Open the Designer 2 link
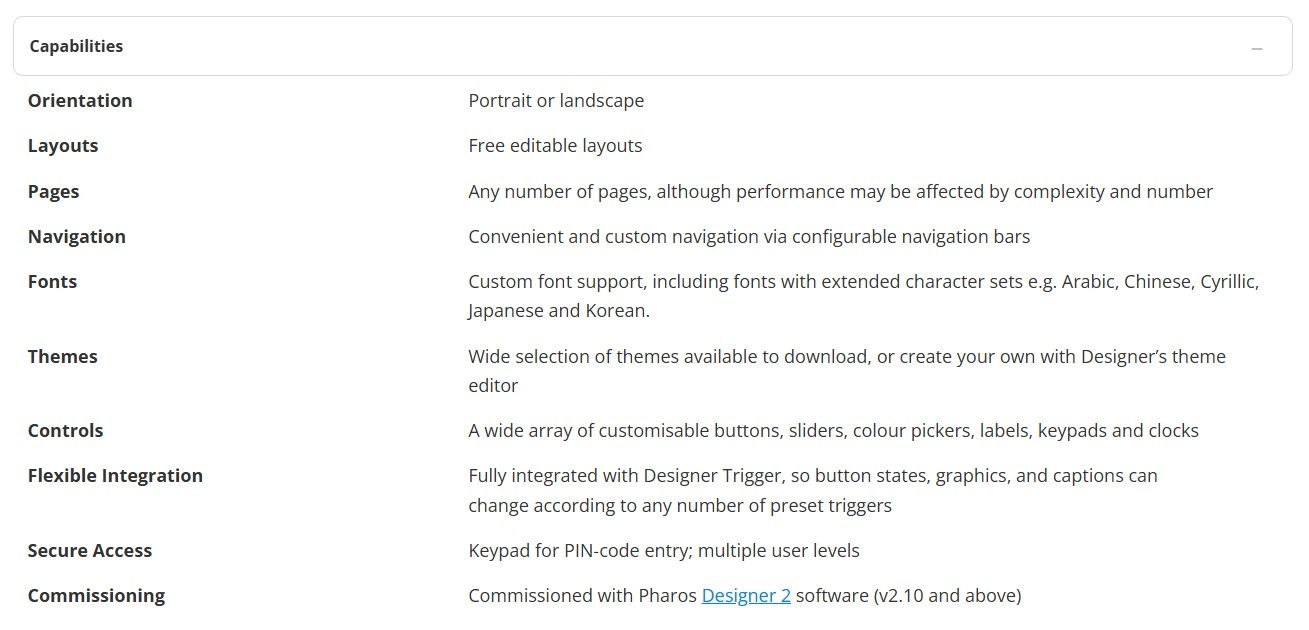This screenshot has width=1309, height=630. (x=746, y=596)
